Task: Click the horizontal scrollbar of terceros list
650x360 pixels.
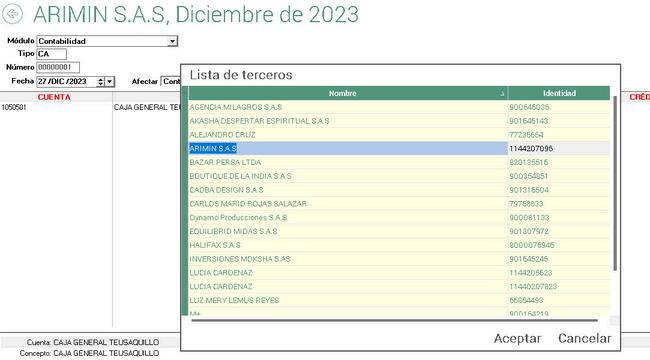Action: 394,320
